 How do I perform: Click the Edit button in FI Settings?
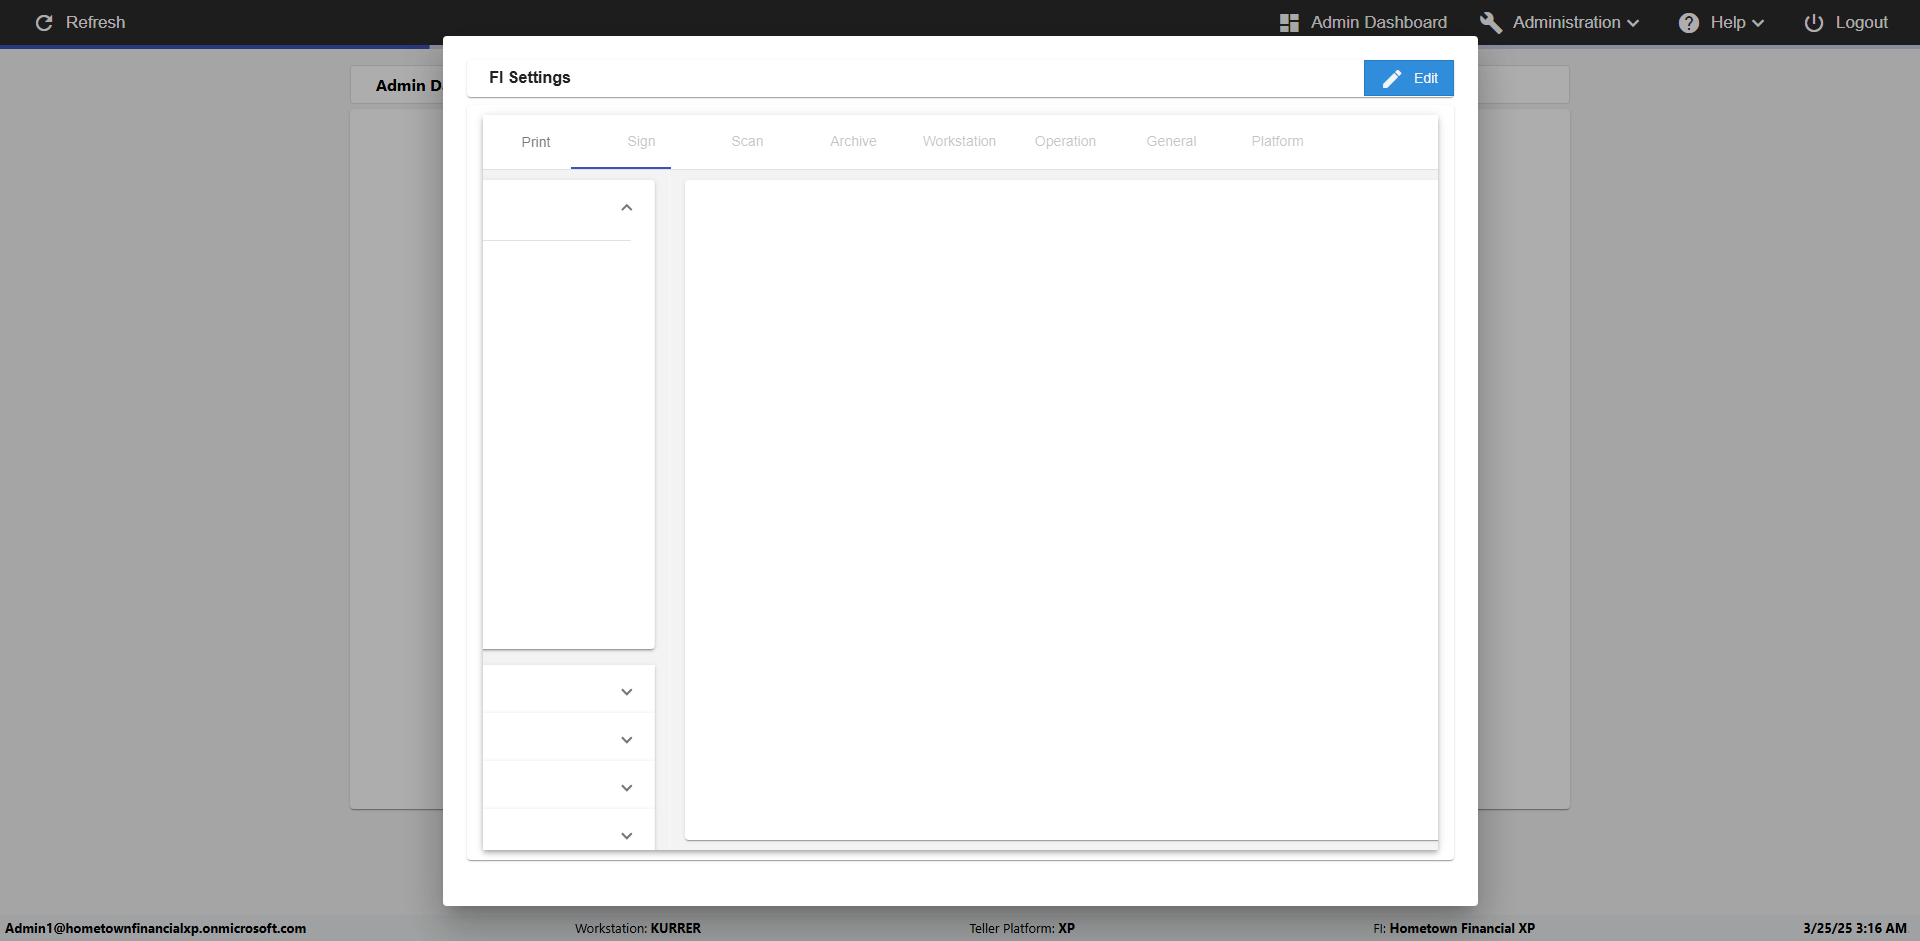(x=1409, y=78)
